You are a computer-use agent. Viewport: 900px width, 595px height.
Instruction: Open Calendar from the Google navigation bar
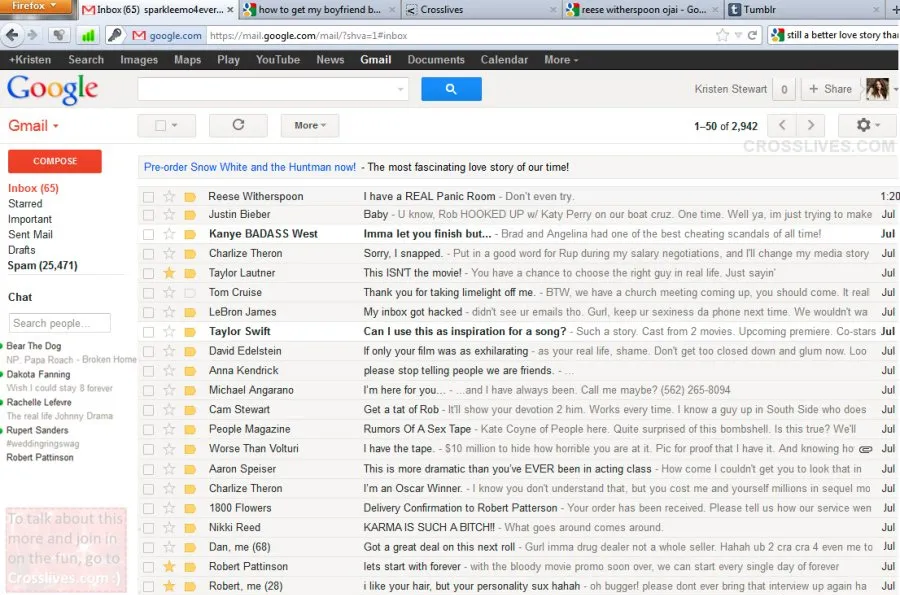[x=504, y=59]
